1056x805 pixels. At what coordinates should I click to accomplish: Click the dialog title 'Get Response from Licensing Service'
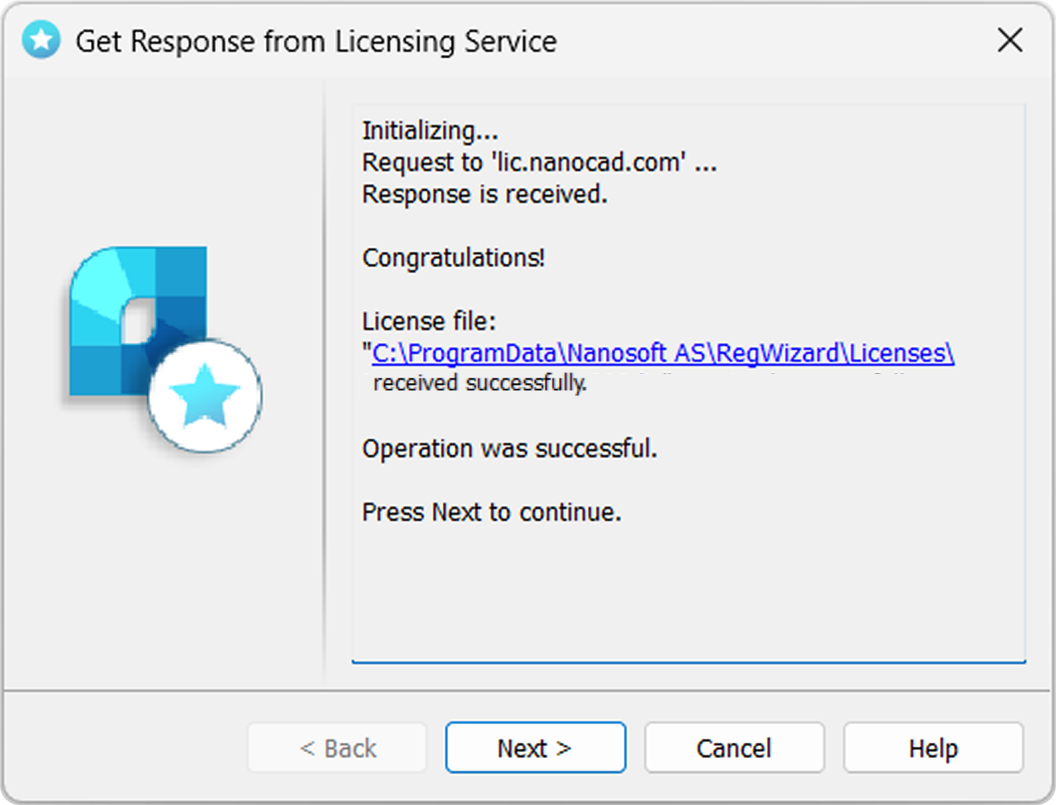tap(316, 41)
